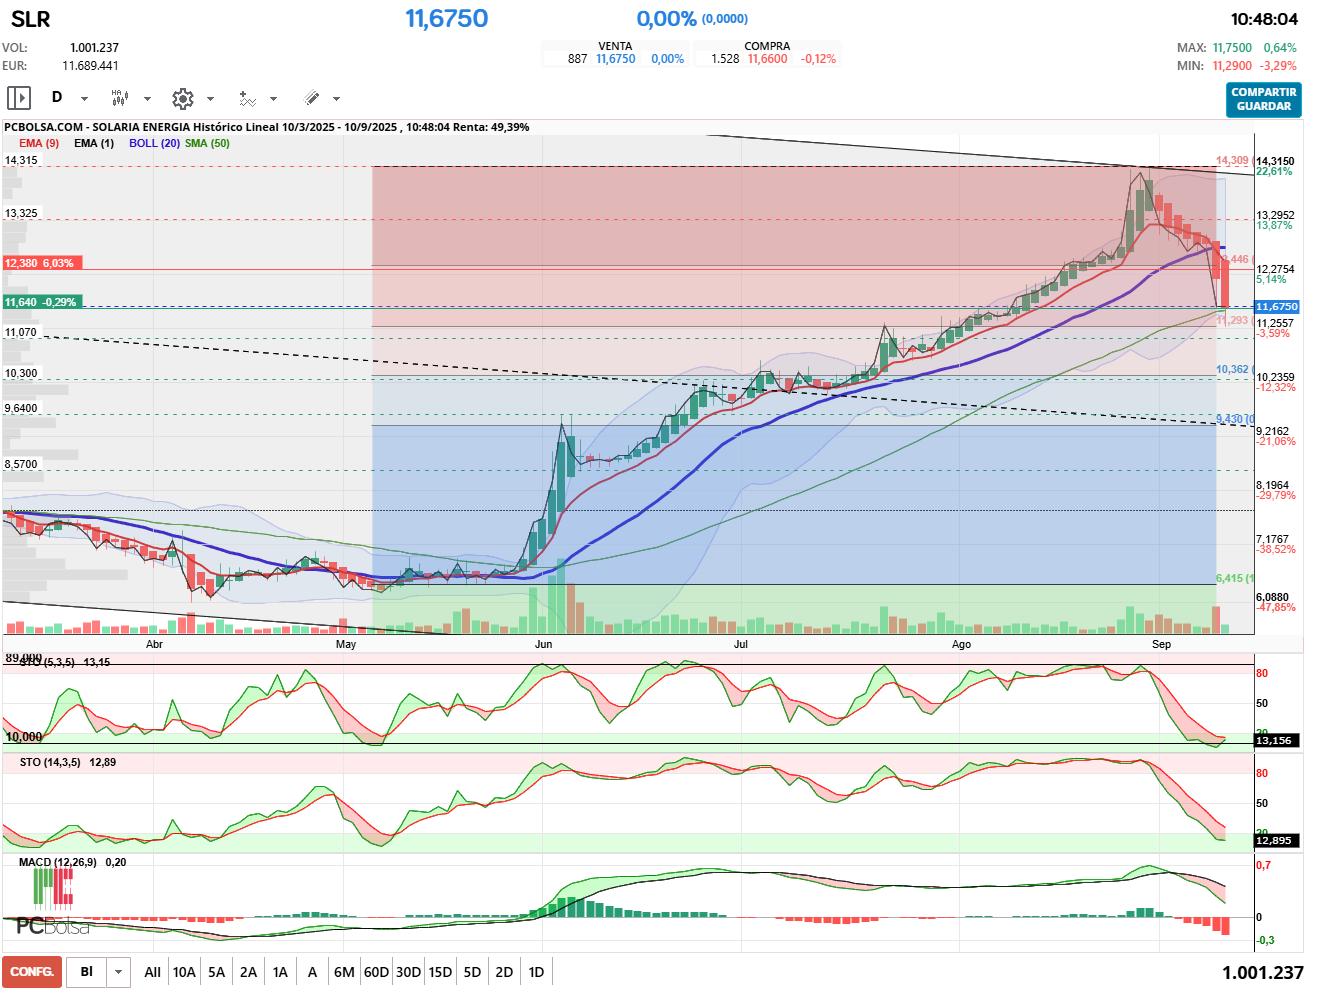Click the Sep month label on time axis
This screenshot has height=993, width=1317.
coord(1161,644)
